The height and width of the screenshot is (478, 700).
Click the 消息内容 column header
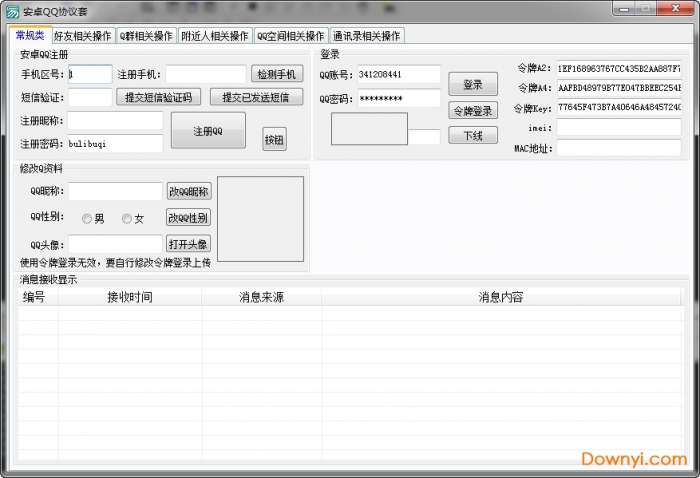501,297
